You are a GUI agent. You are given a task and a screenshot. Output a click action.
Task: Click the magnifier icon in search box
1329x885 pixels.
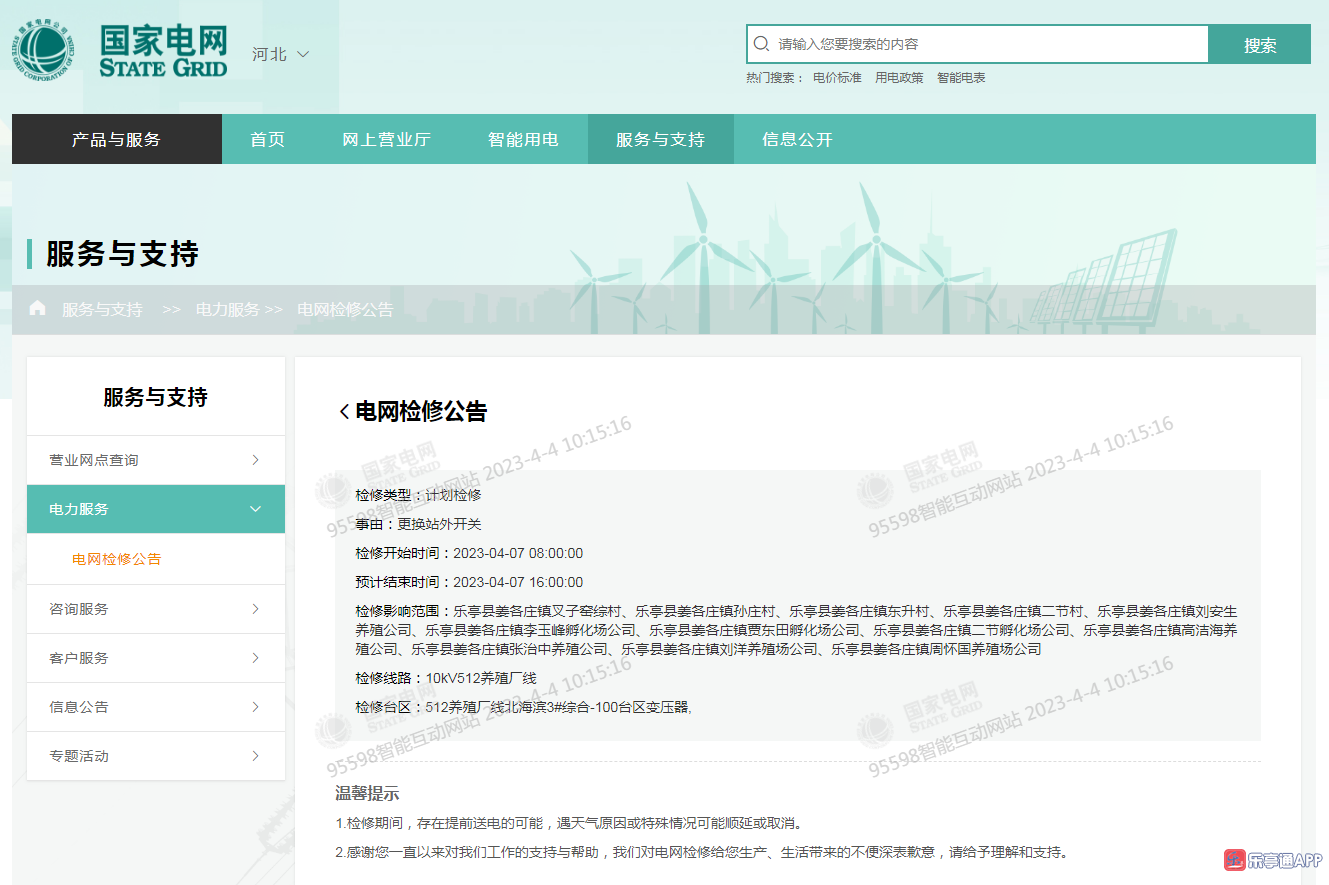(762, 44)
